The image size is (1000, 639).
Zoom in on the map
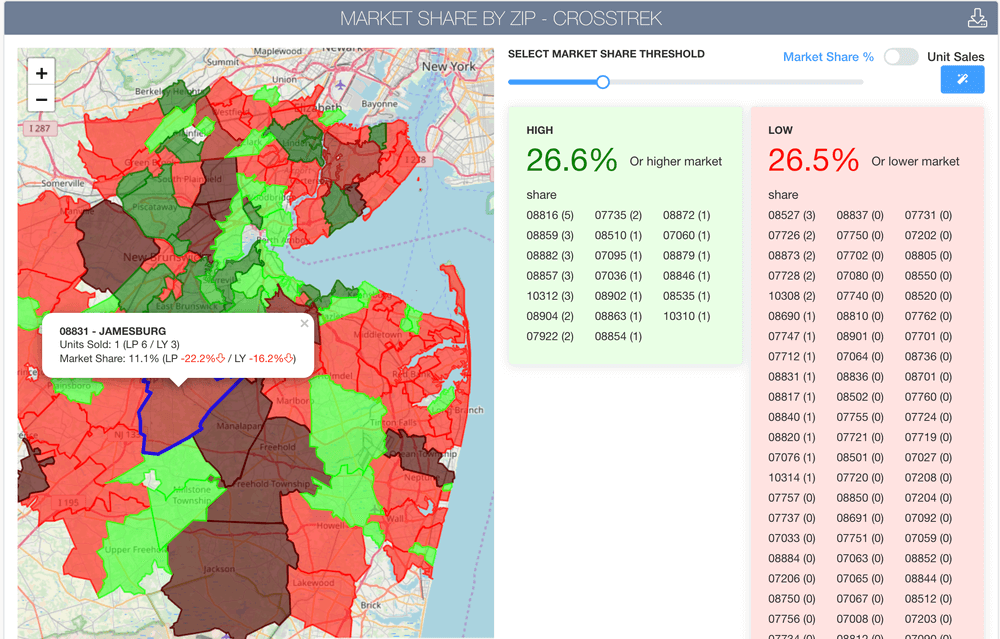41,73
